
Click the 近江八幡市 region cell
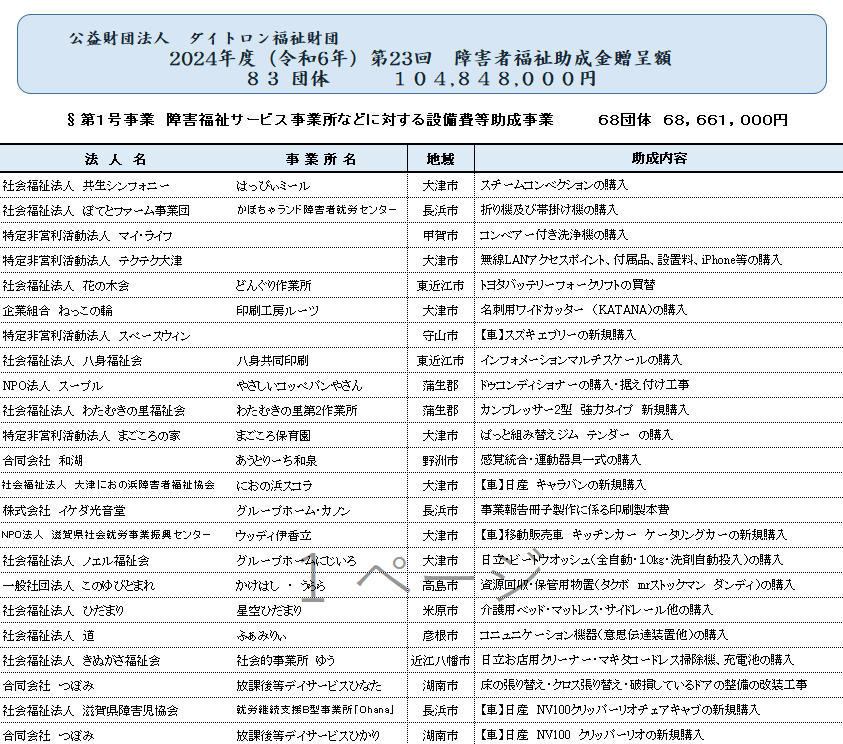(440, 661)
